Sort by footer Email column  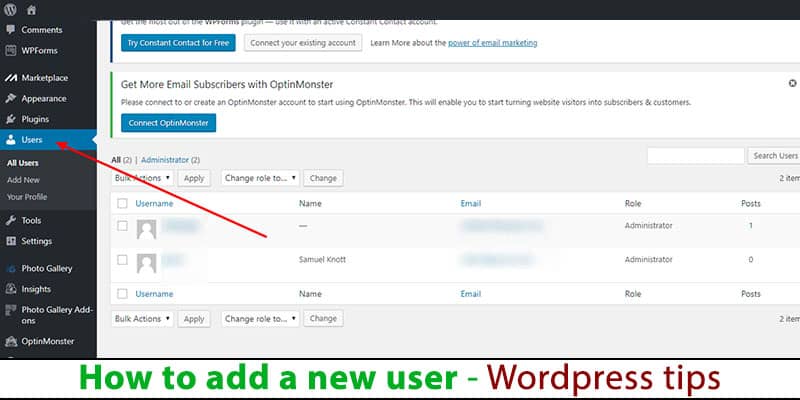(x=470, y=294)
